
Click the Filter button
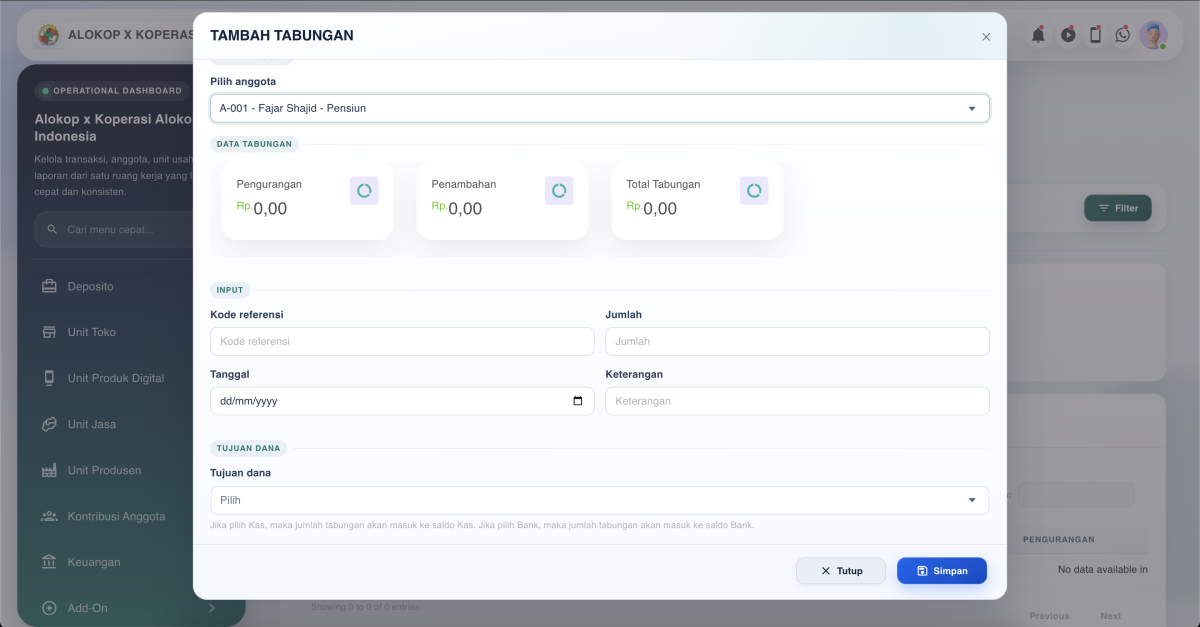coord(1118,208)
